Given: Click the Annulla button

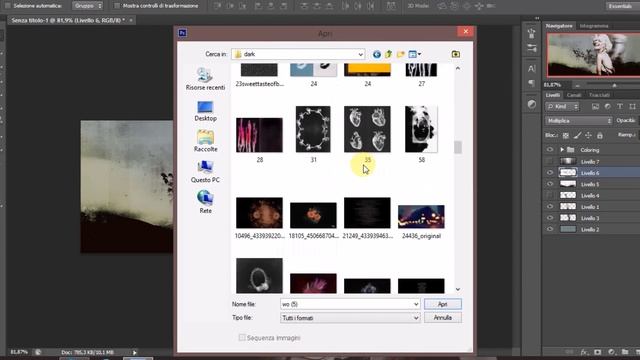Looking at the screenshot, I should (442, 318).
